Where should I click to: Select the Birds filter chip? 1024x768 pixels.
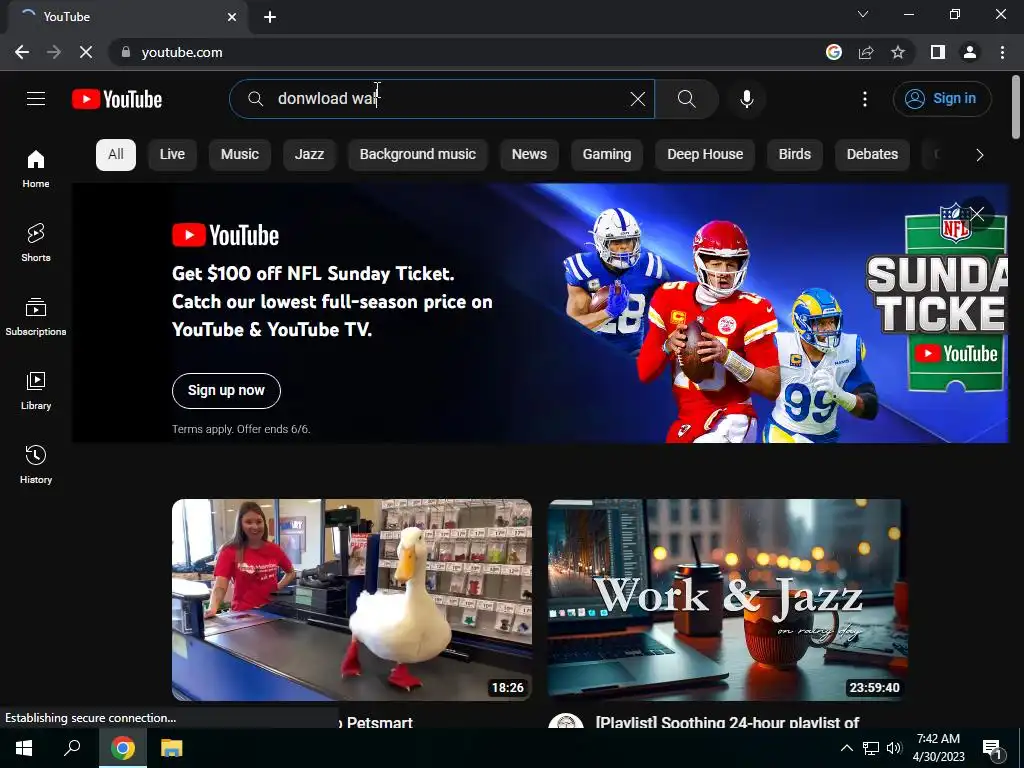click(x=795, y=155)
